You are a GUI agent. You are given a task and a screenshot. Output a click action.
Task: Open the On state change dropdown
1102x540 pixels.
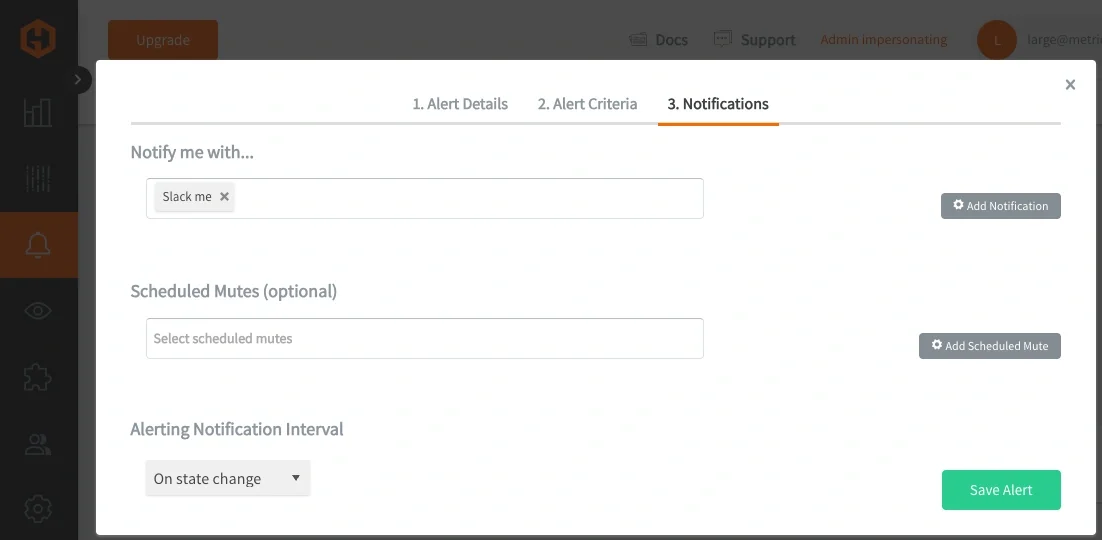coord(228,478)
